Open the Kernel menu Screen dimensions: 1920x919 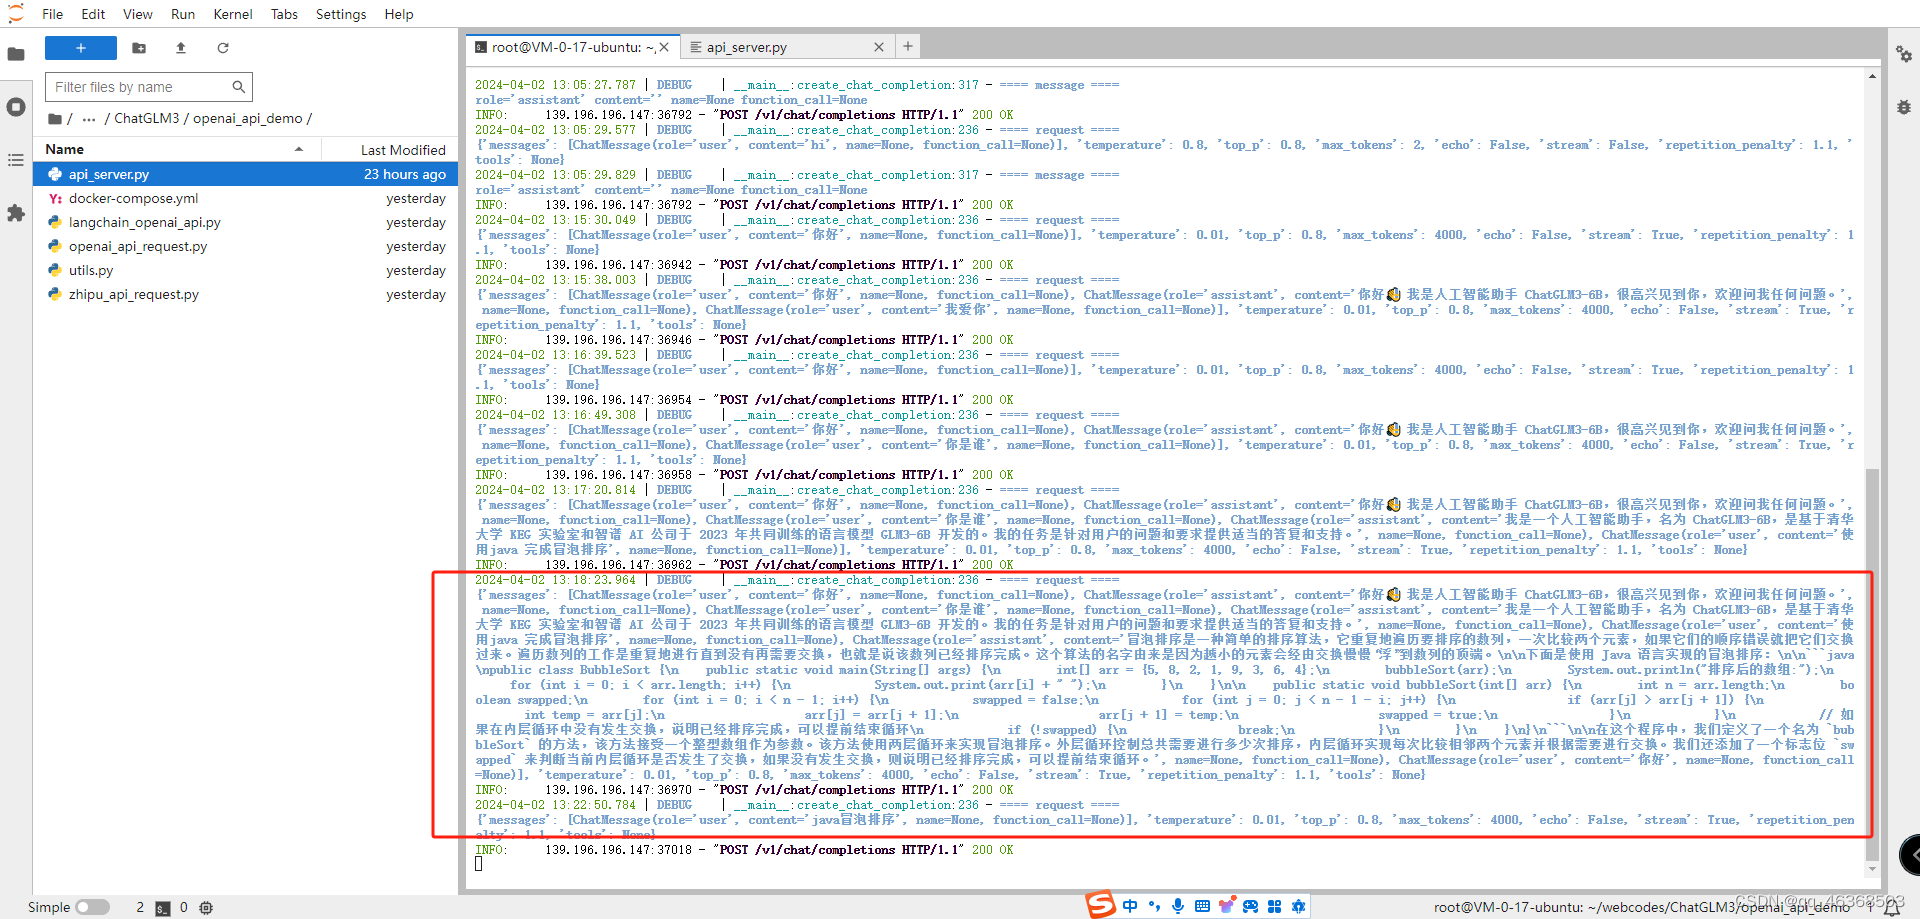(233, 14)
